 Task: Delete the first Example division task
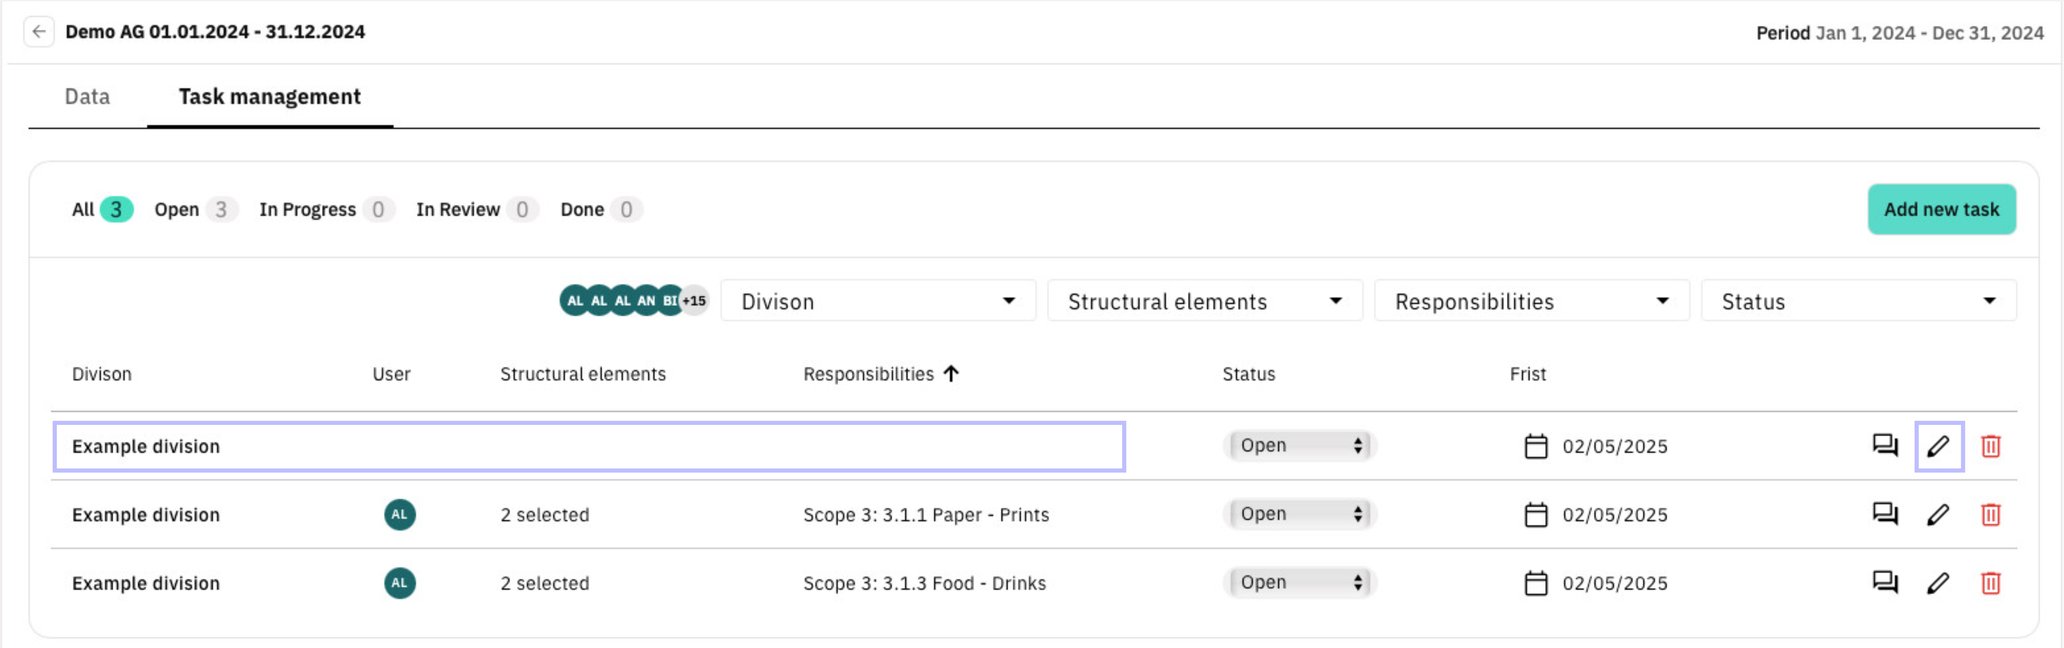click(1991, 446)
